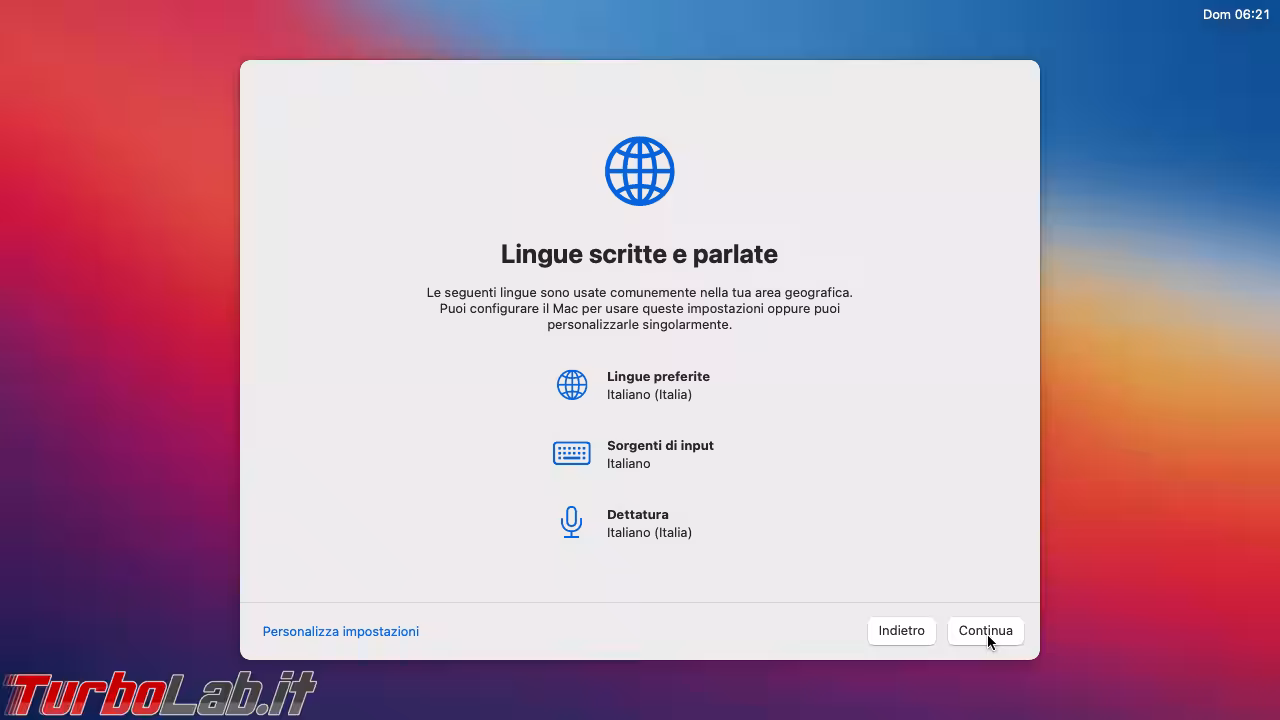Click the TurboLab.it watermark logo
The image size is (1280, 720).
click(160, 694)
